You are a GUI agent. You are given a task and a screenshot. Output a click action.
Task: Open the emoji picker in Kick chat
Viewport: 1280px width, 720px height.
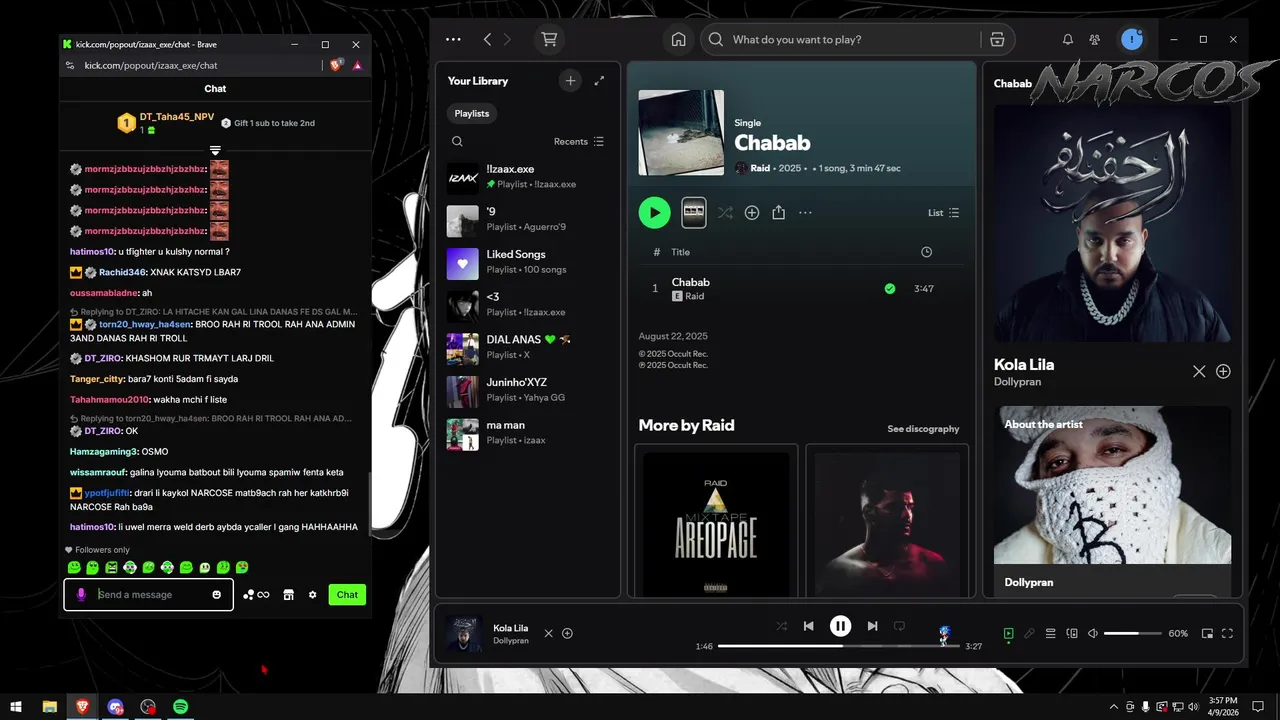coord(216,594)
